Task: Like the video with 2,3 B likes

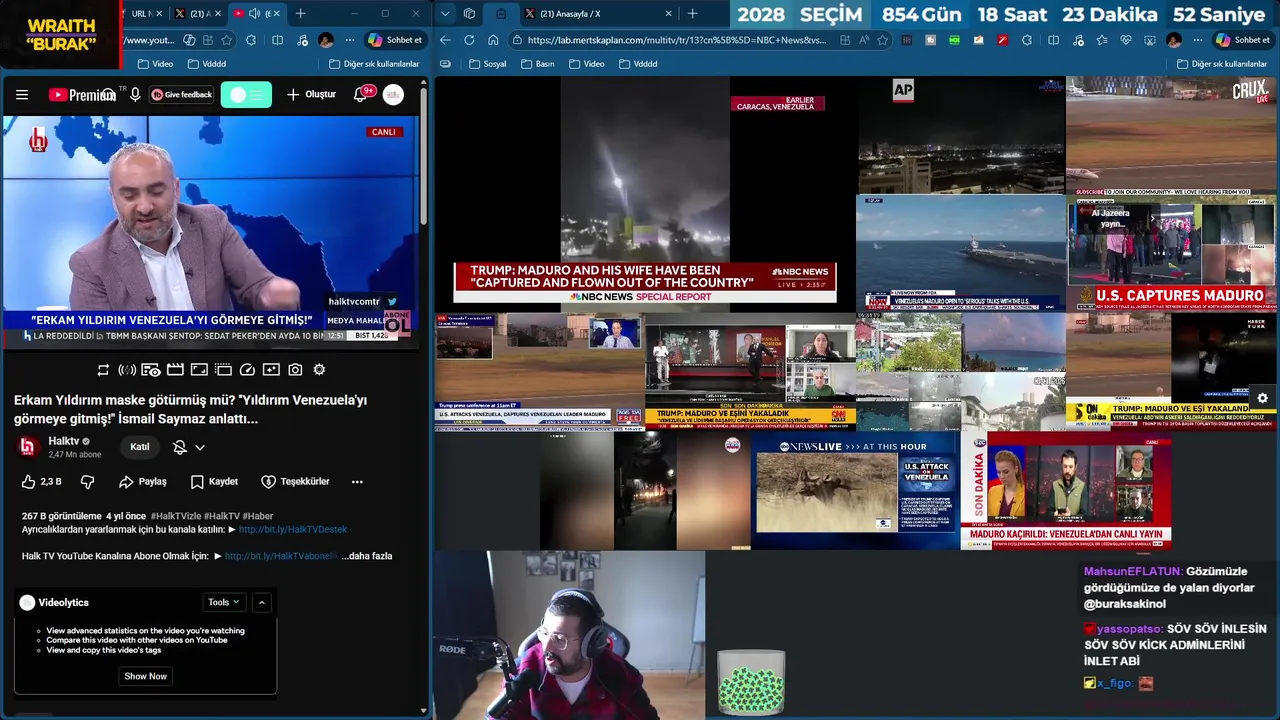Action: 42,481
